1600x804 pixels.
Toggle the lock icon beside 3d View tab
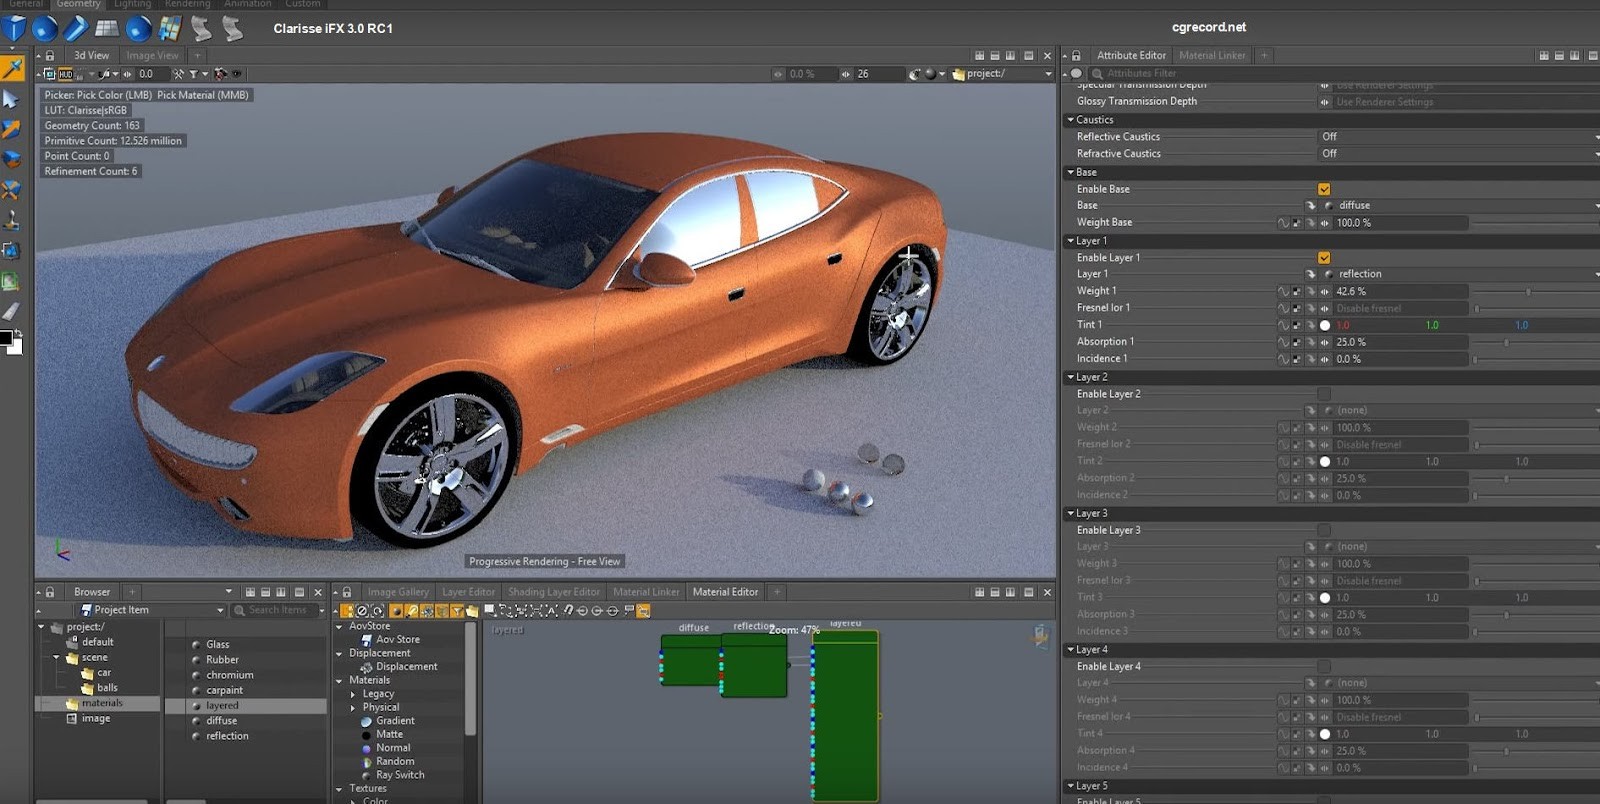(50, 56)
